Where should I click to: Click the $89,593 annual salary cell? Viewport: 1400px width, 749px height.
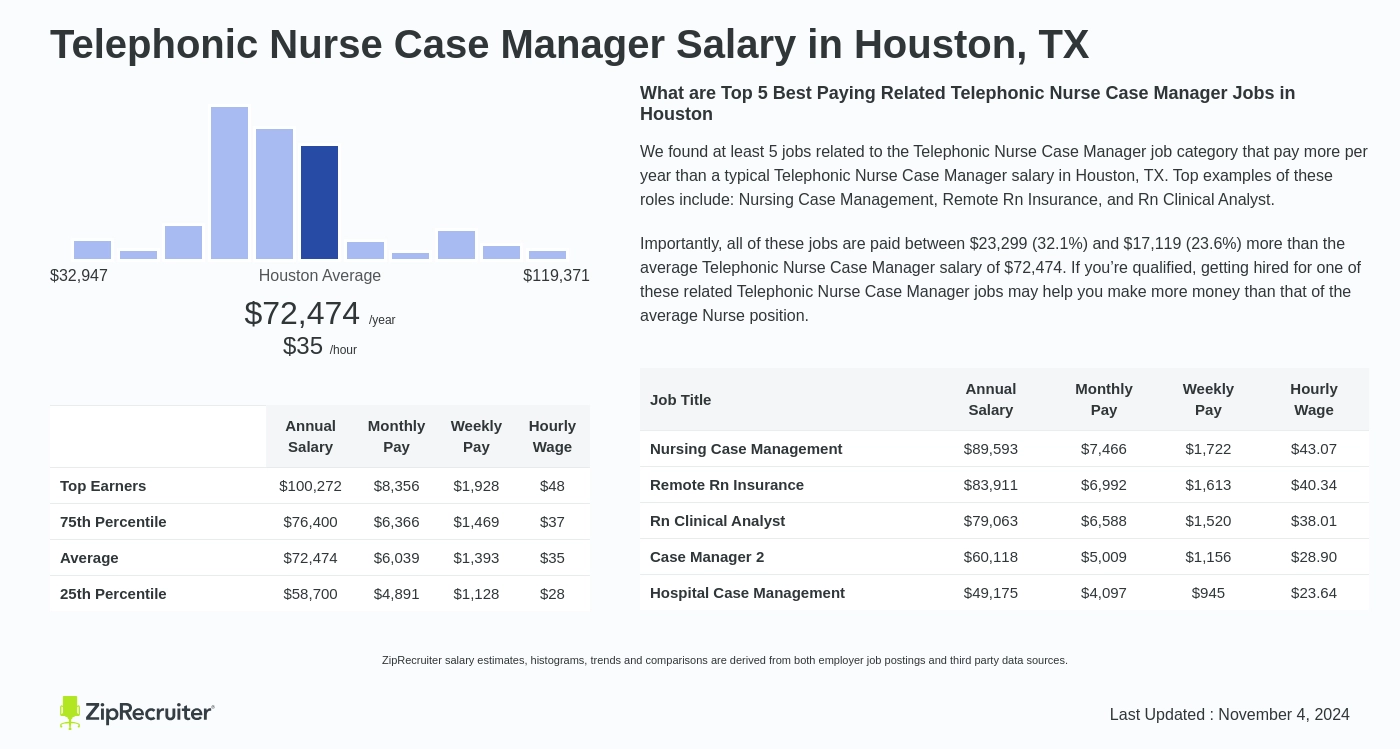991,448
